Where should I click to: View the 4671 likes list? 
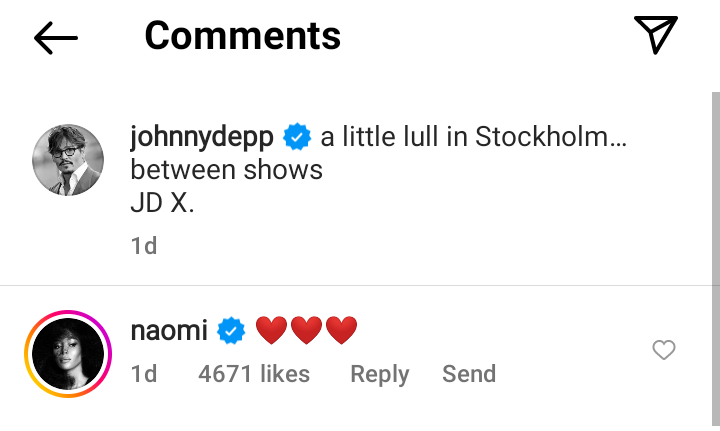(254, 374)
